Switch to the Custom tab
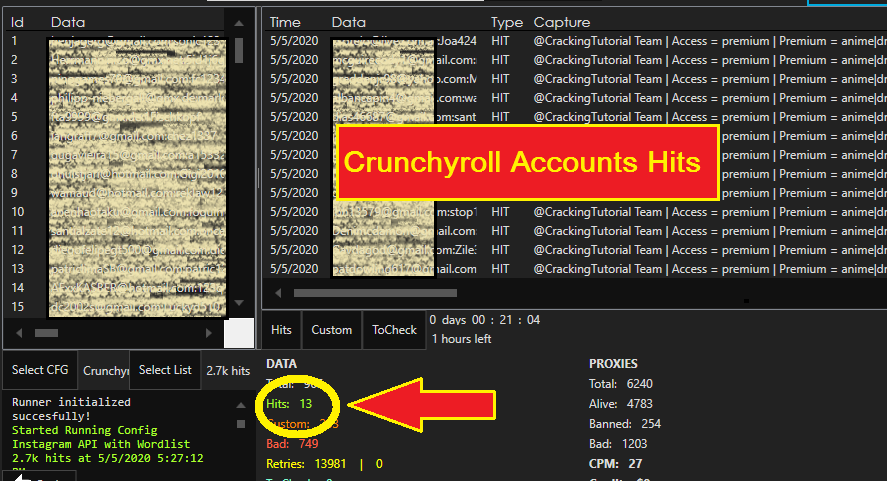The width and height of the screenshot is (887, 481). tap(331, 330)
